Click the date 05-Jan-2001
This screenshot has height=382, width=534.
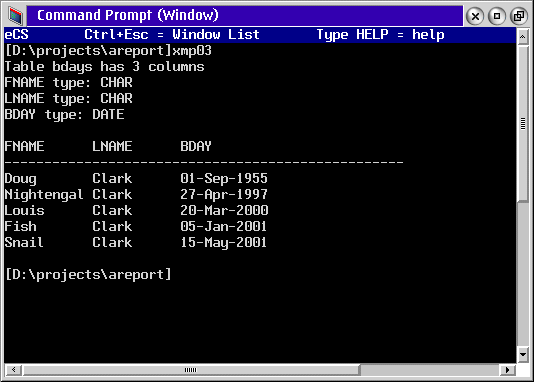pos(223,226)
